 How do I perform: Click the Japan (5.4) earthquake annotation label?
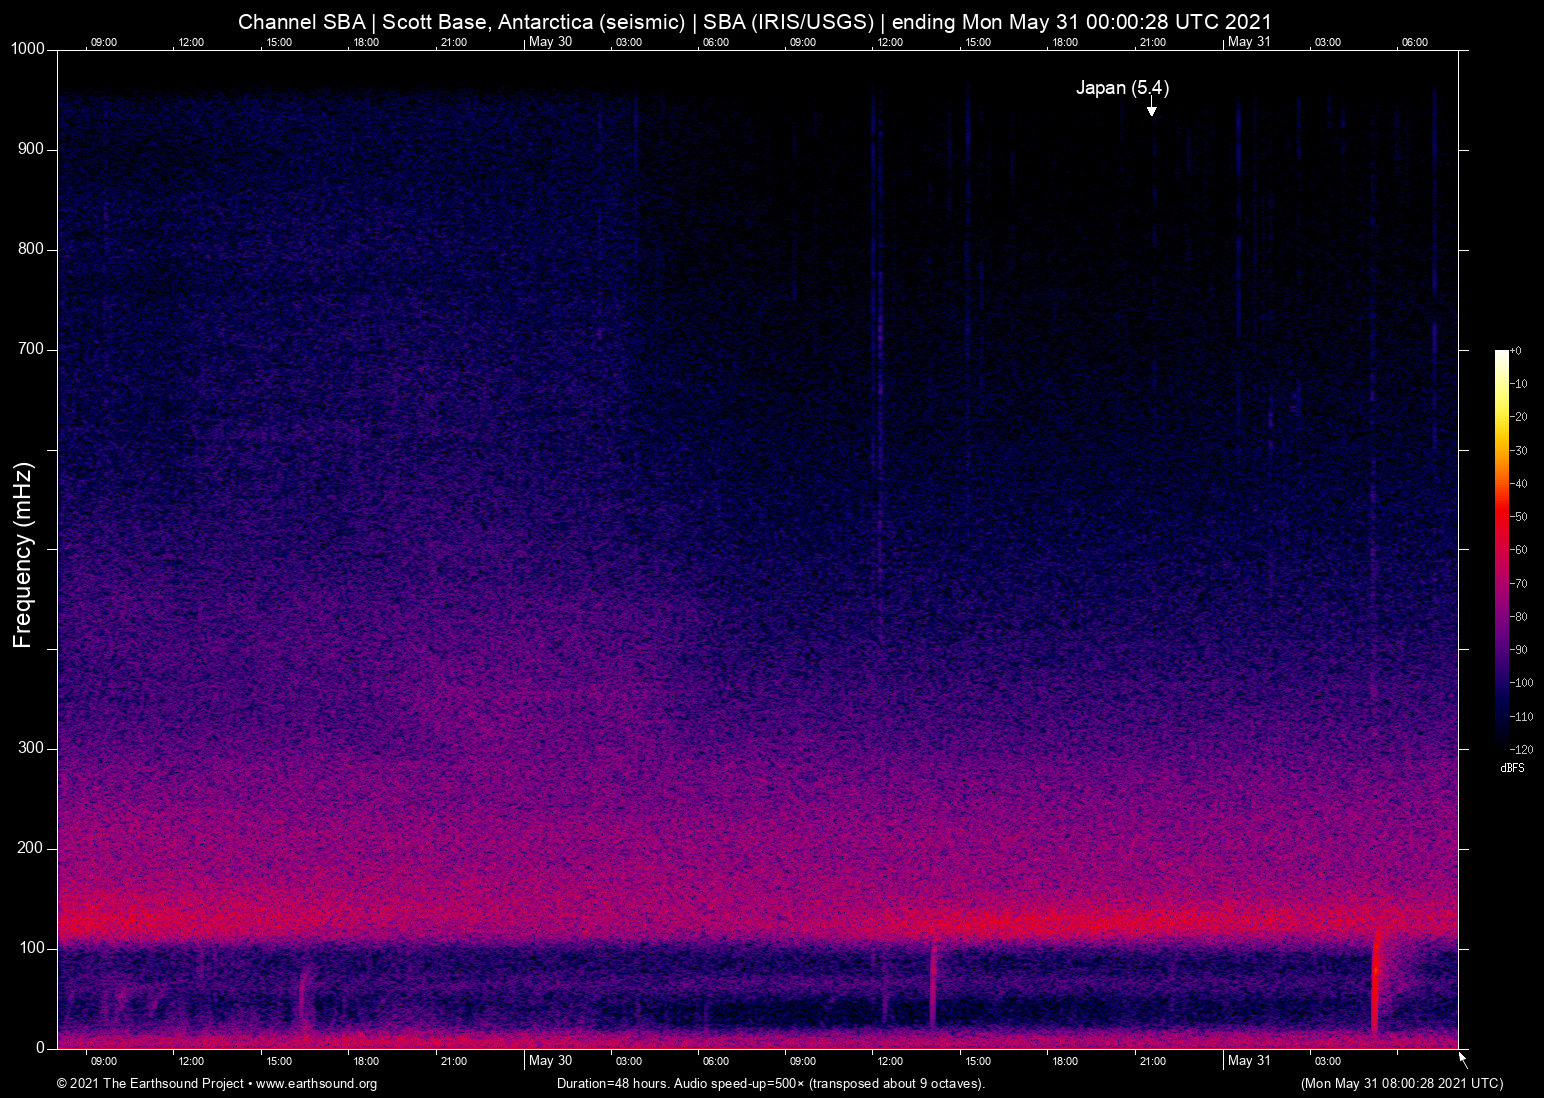pyautogui.click(x=1122, y=88)
